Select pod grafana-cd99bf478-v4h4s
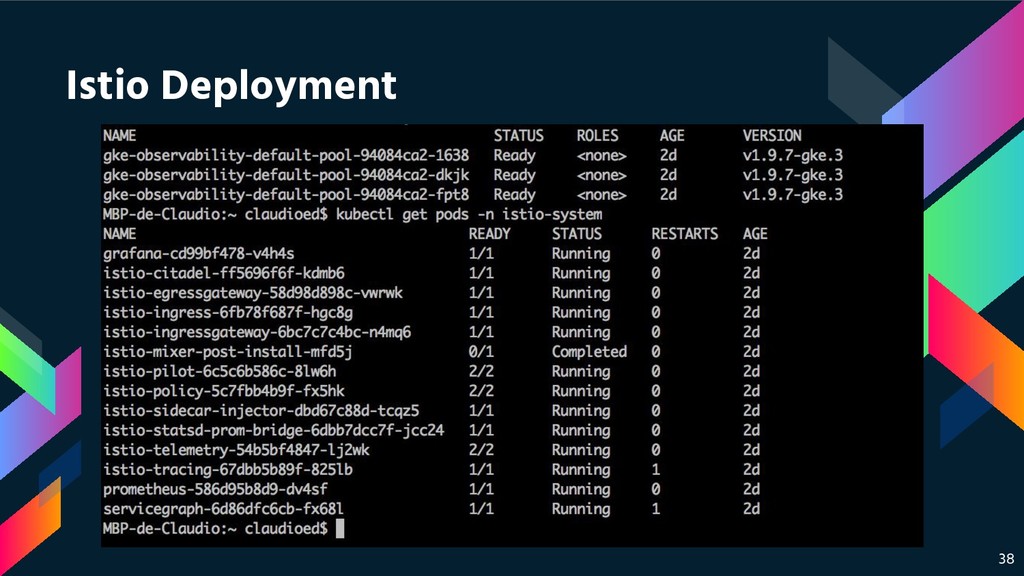Screen dimensions: 1024x576 click(199, 253)
